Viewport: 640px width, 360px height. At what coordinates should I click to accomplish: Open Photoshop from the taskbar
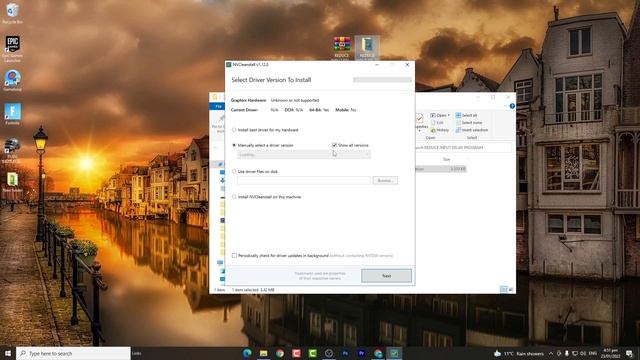click(x=345, y=353)
